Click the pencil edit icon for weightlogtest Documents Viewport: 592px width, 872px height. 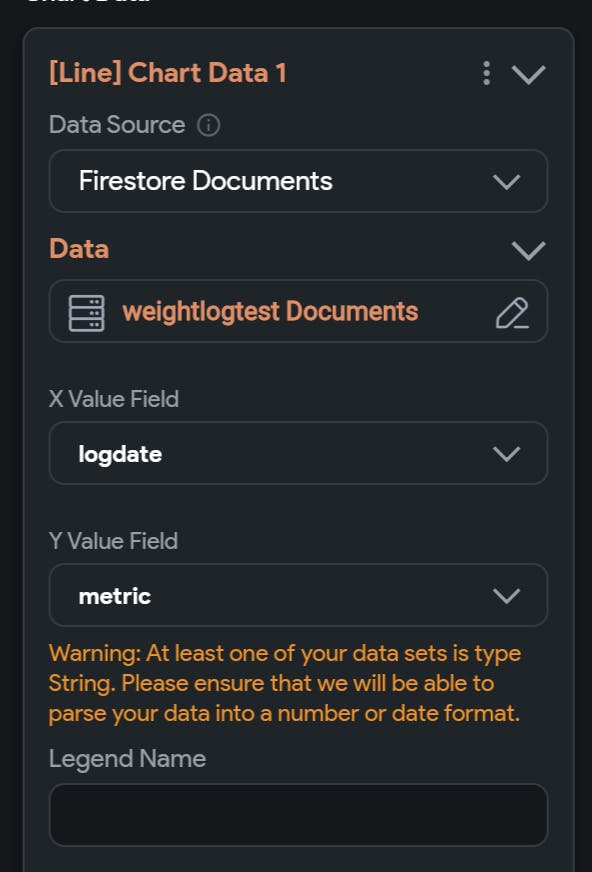point(512,313)
